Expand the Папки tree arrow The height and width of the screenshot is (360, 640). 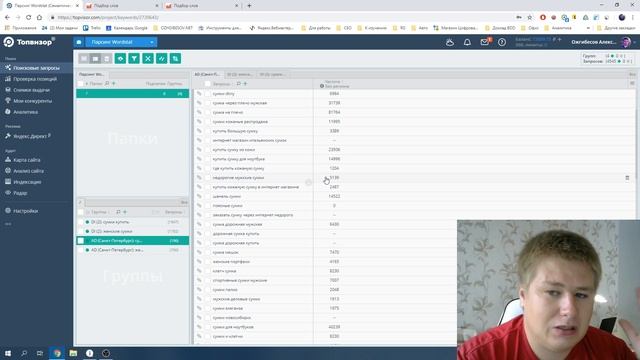(87, 84)
